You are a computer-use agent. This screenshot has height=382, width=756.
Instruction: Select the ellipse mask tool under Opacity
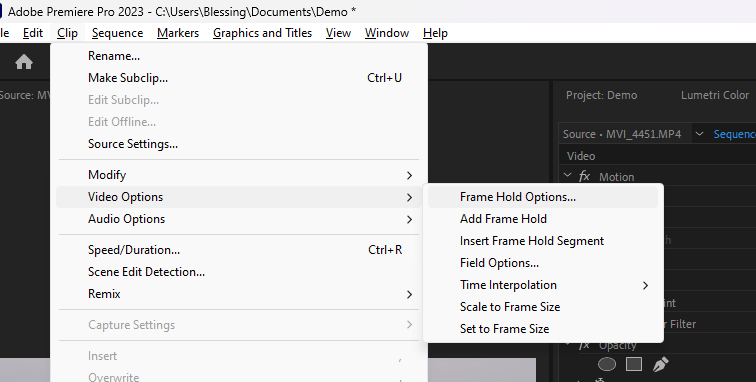click(x=607, y=364)
